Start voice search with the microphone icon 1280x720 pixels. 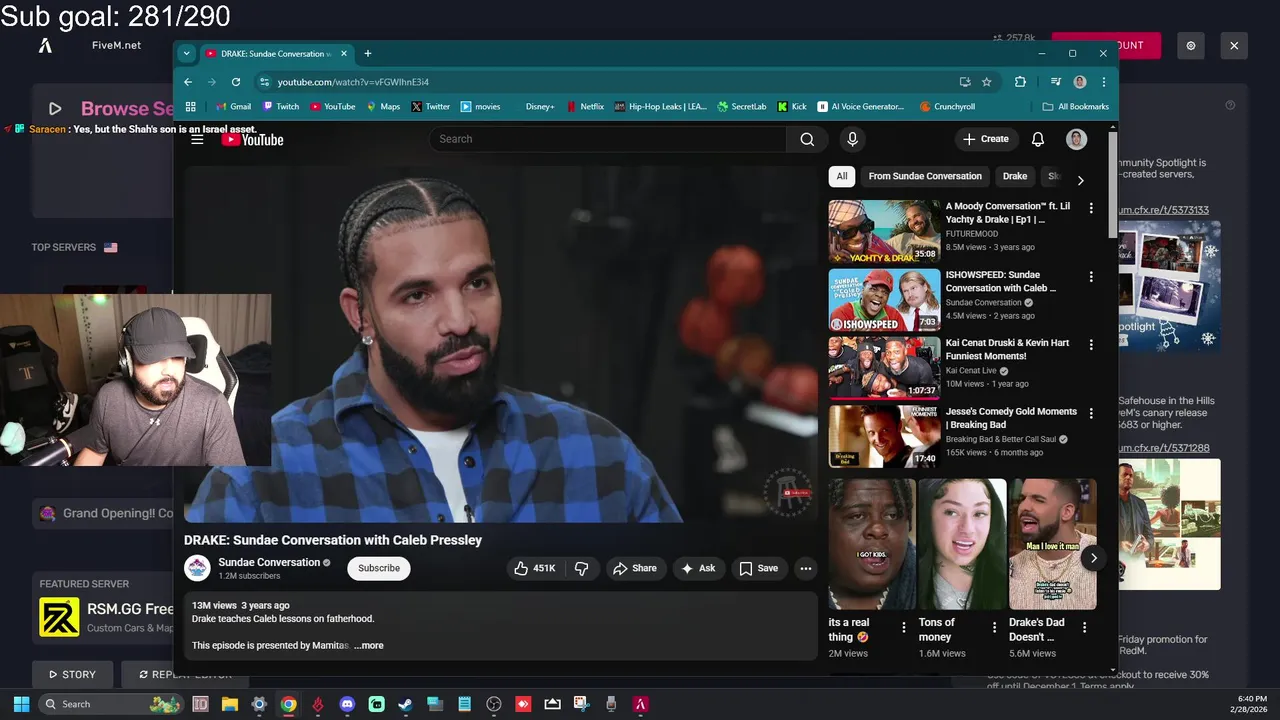(x=852, y=139)
